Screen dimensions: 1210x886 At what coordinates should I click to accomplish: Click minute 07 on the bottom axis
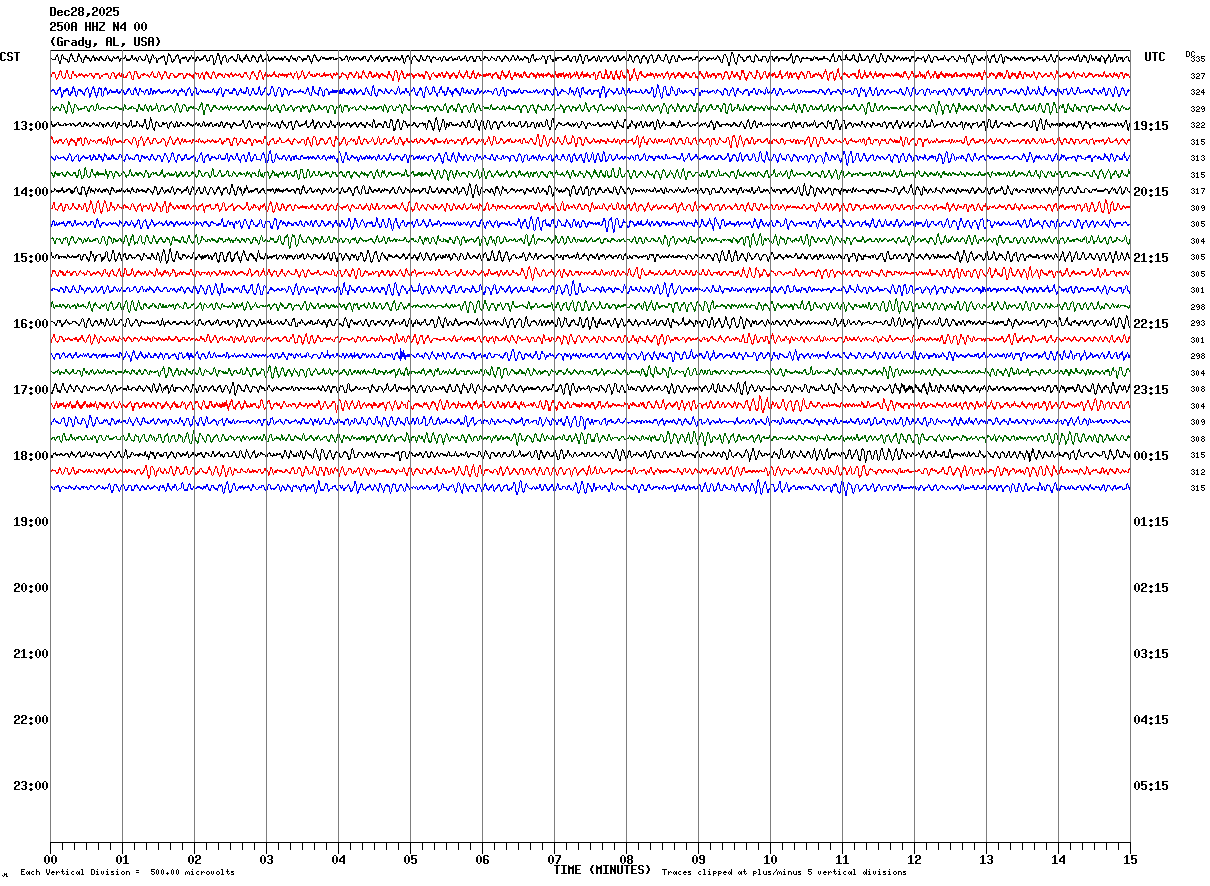point(555,860)
